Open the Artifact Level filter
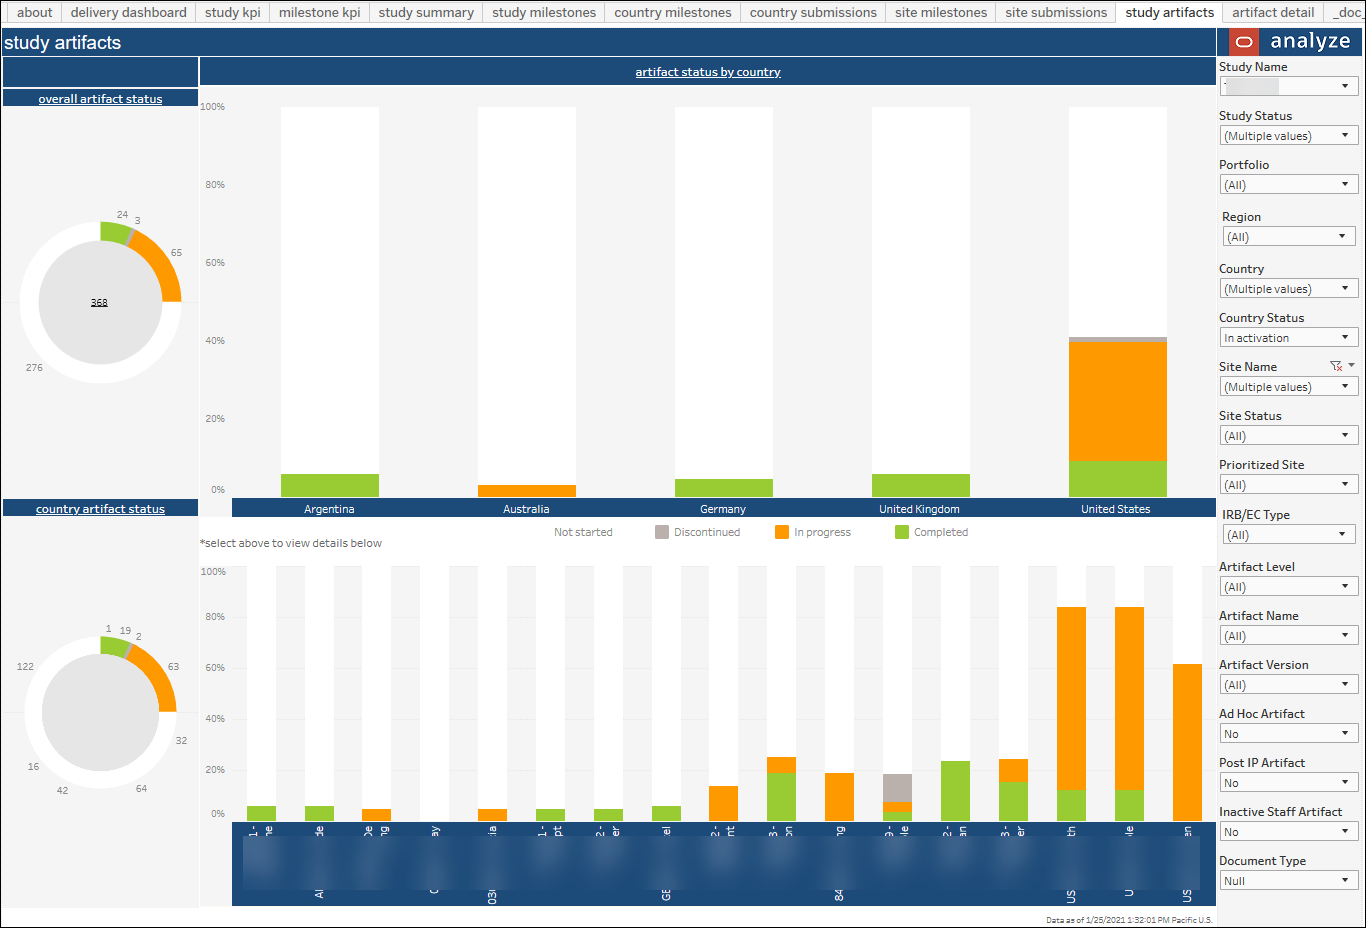This screenshot has height=928, width=1366. coord(1288,587)
